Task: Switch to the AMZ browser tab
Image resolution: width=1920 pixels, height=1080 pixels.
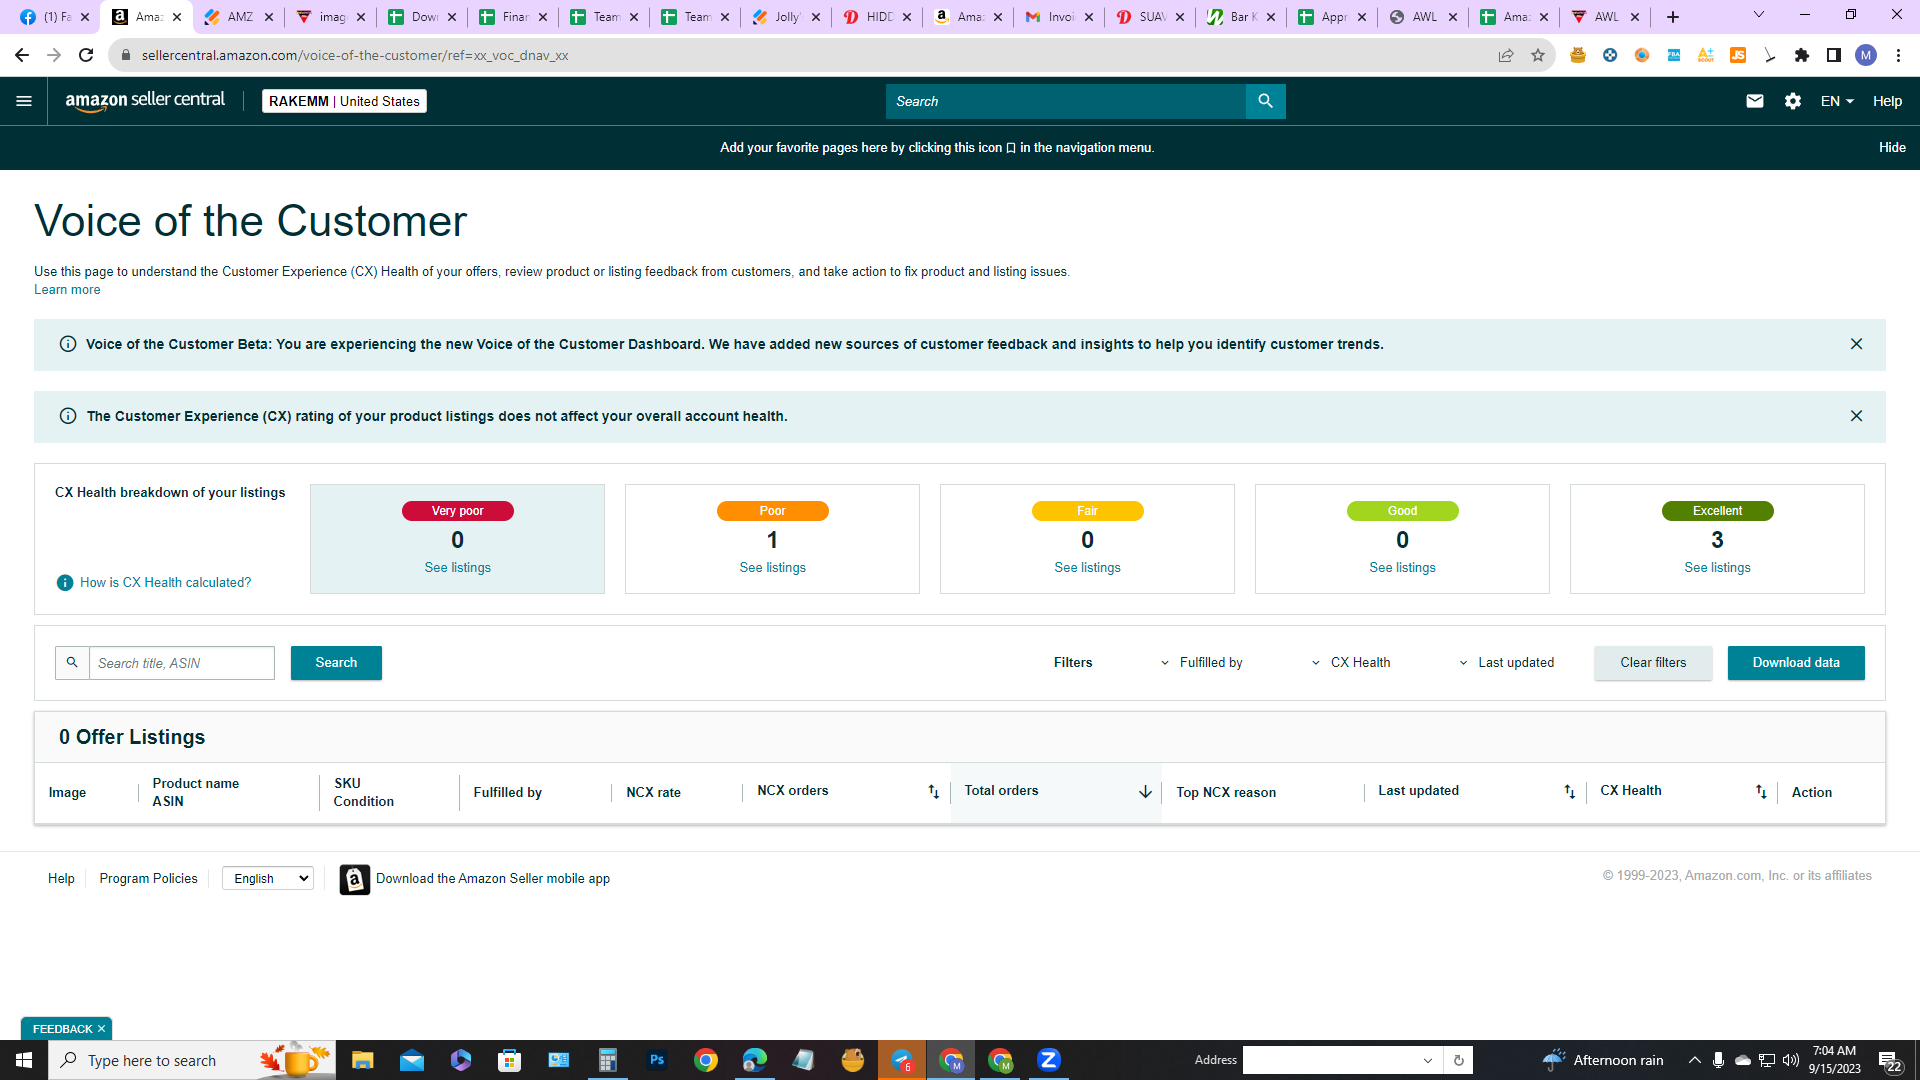Action: point(238,17)
